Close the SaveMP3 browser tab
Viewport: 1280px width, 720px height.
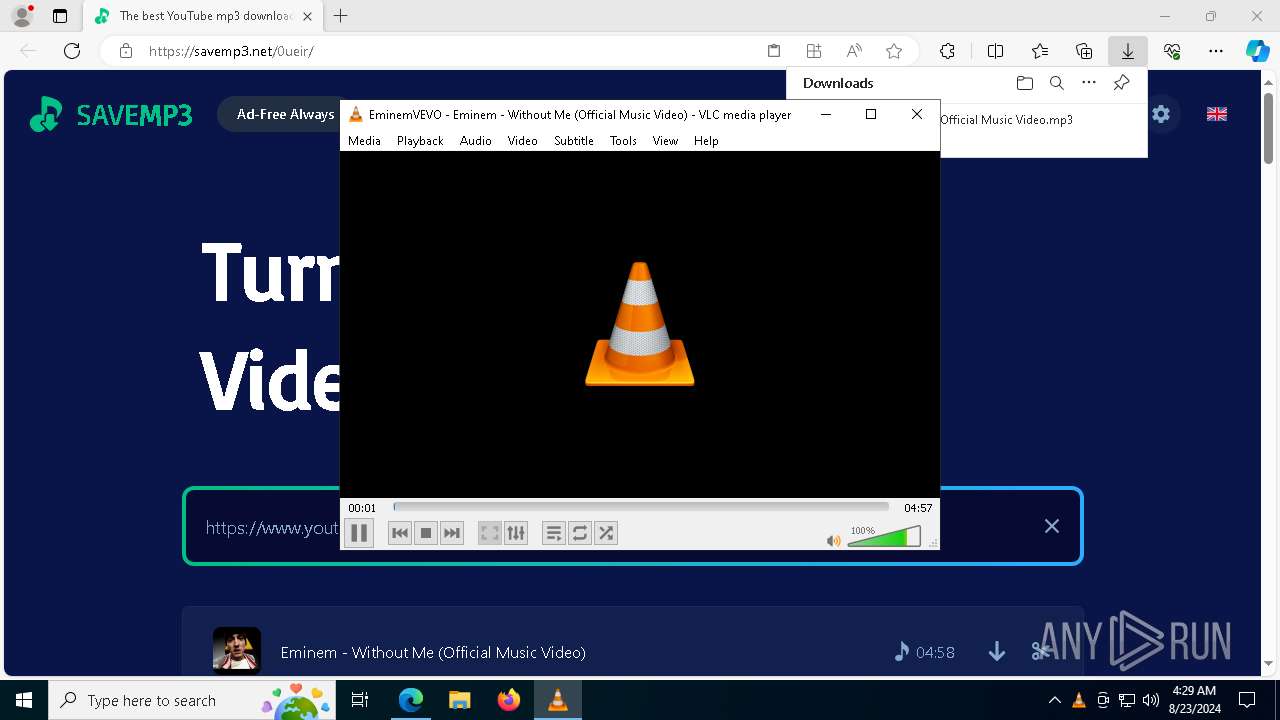tap(307, 16)
